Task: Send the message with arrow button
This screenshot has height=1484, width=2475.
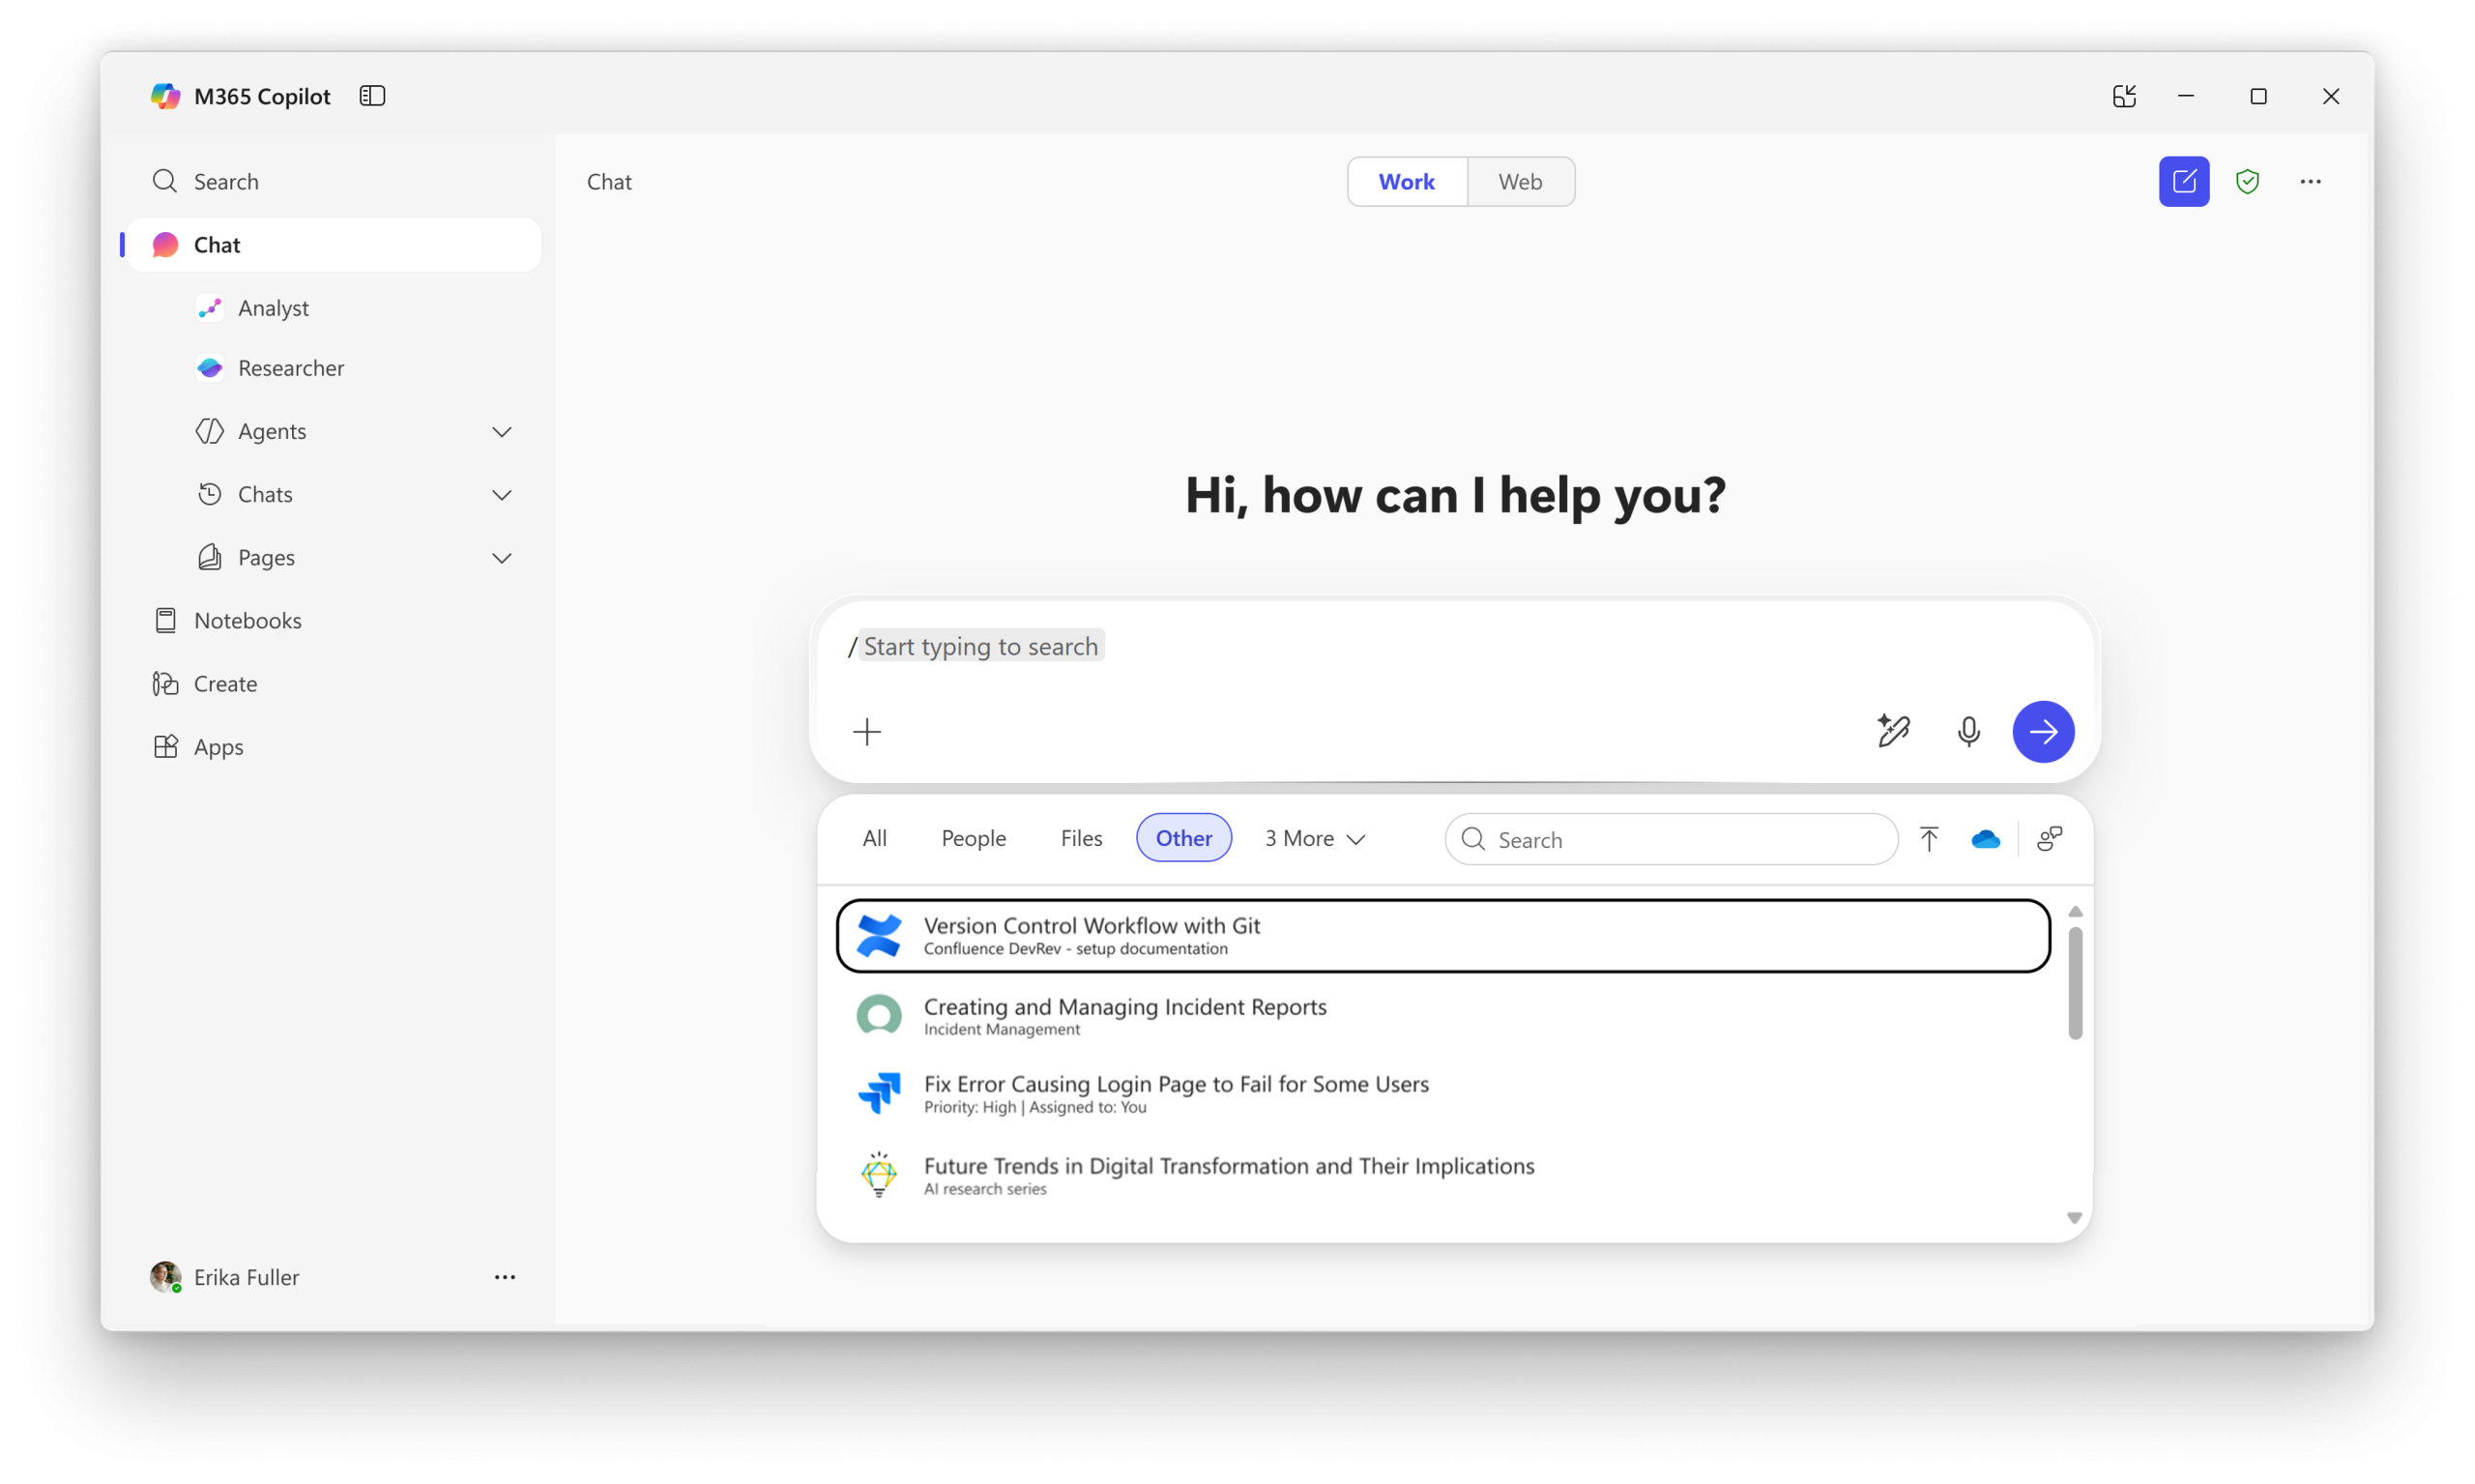Action: (2043, 732)
